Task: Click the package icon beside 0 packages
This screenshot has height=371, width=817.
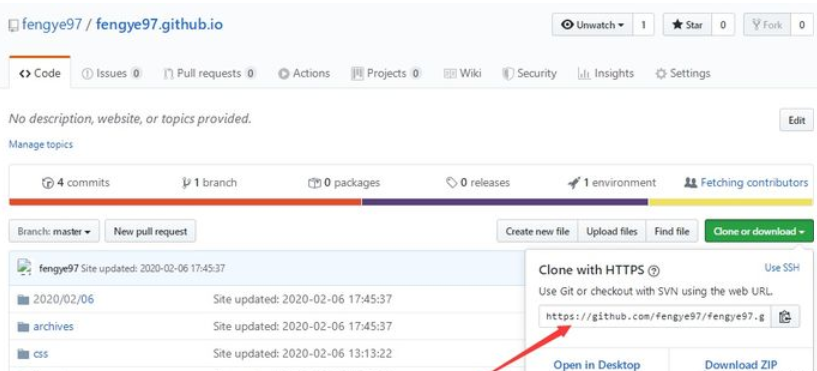Action: click(x=314, y=183)
